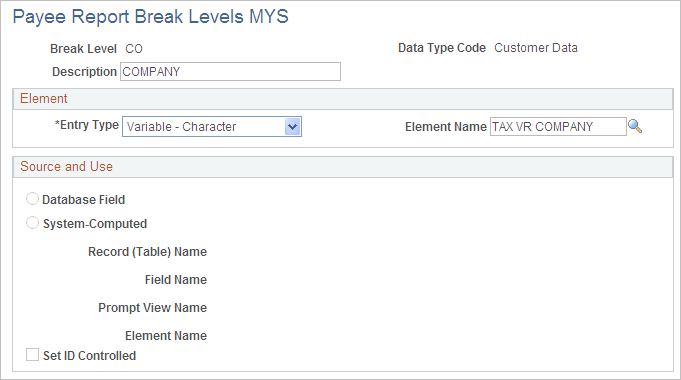Image resolution: width=681 pixels, height=380 pixels.
Task: Click the Field Name label
Action: click(176, 280)
